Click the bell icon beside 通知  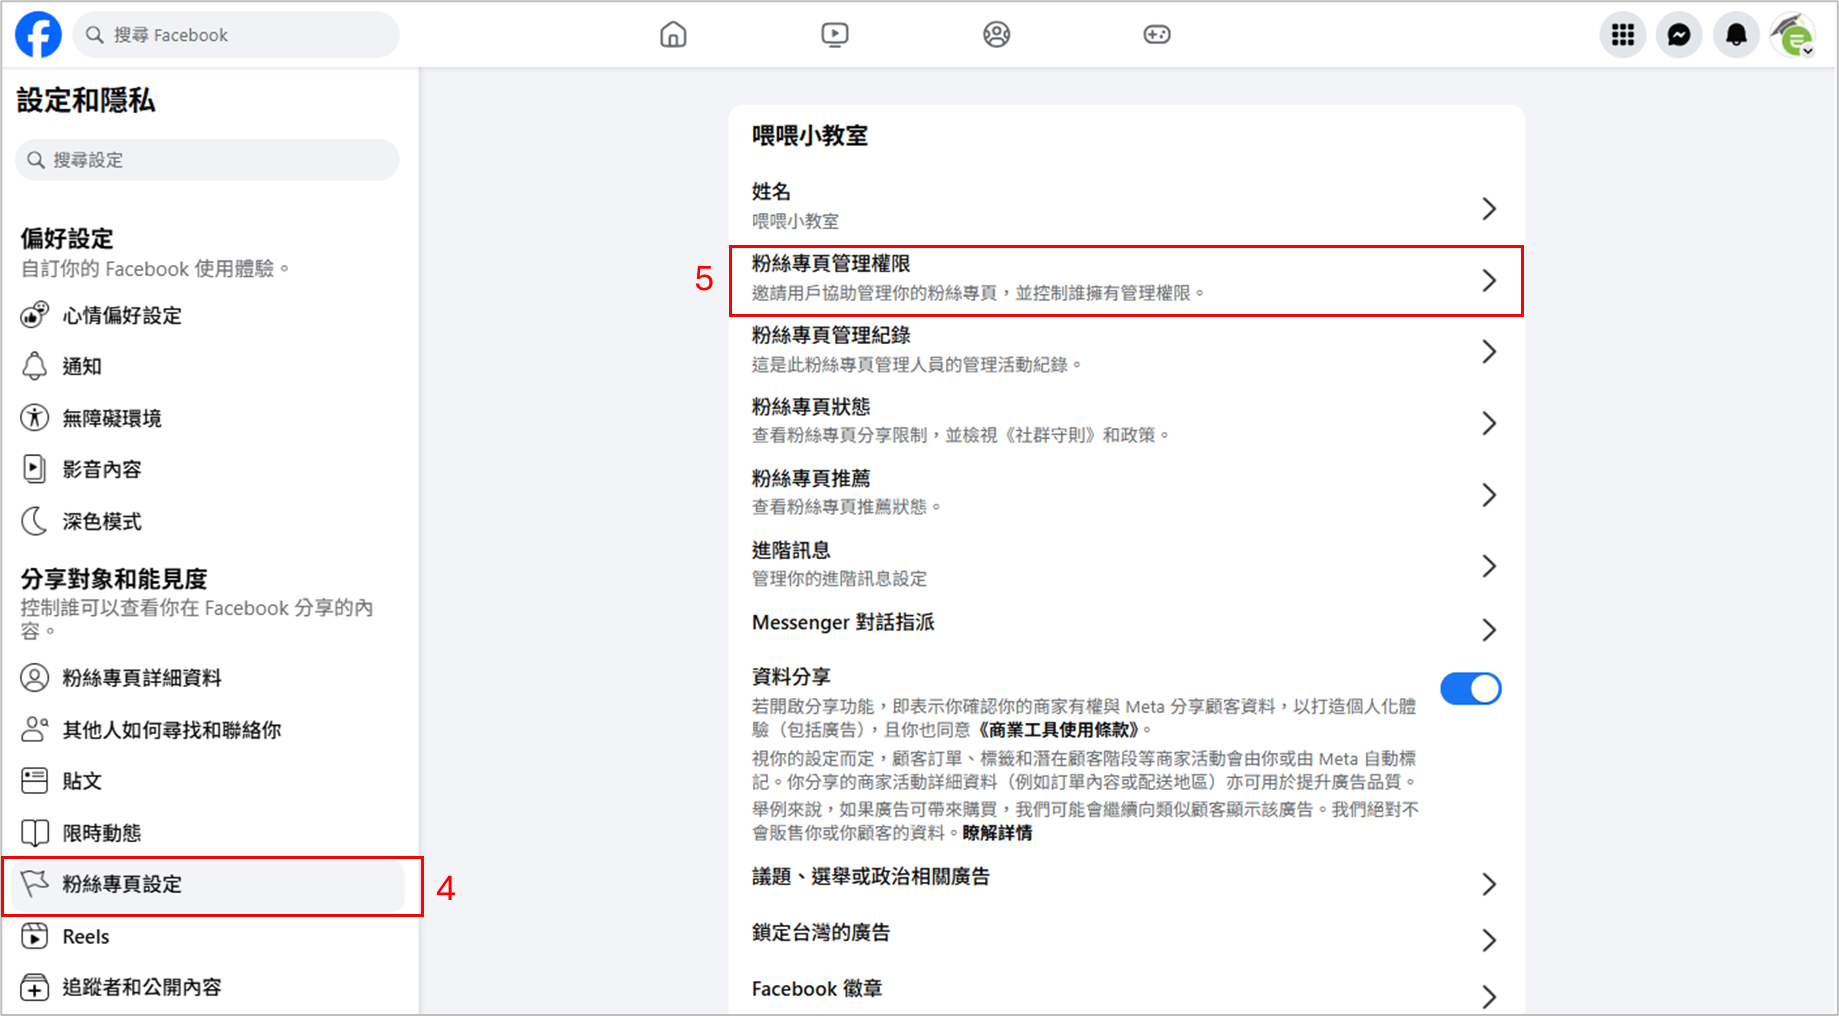(x=34, y=366)
